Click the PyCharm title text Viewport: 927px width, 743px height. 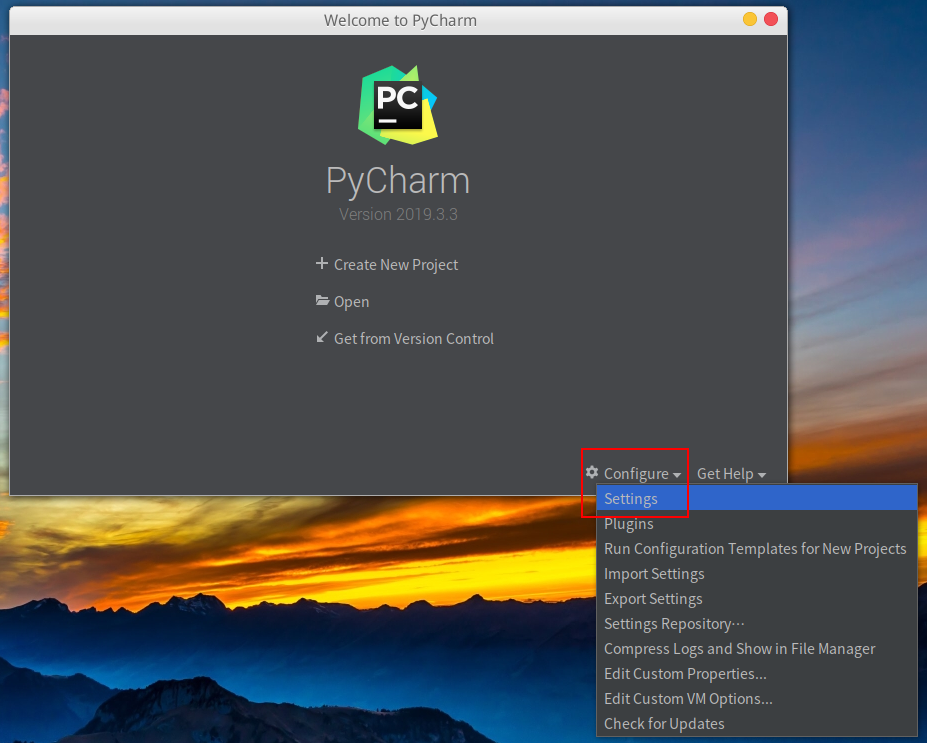(398, 181)
